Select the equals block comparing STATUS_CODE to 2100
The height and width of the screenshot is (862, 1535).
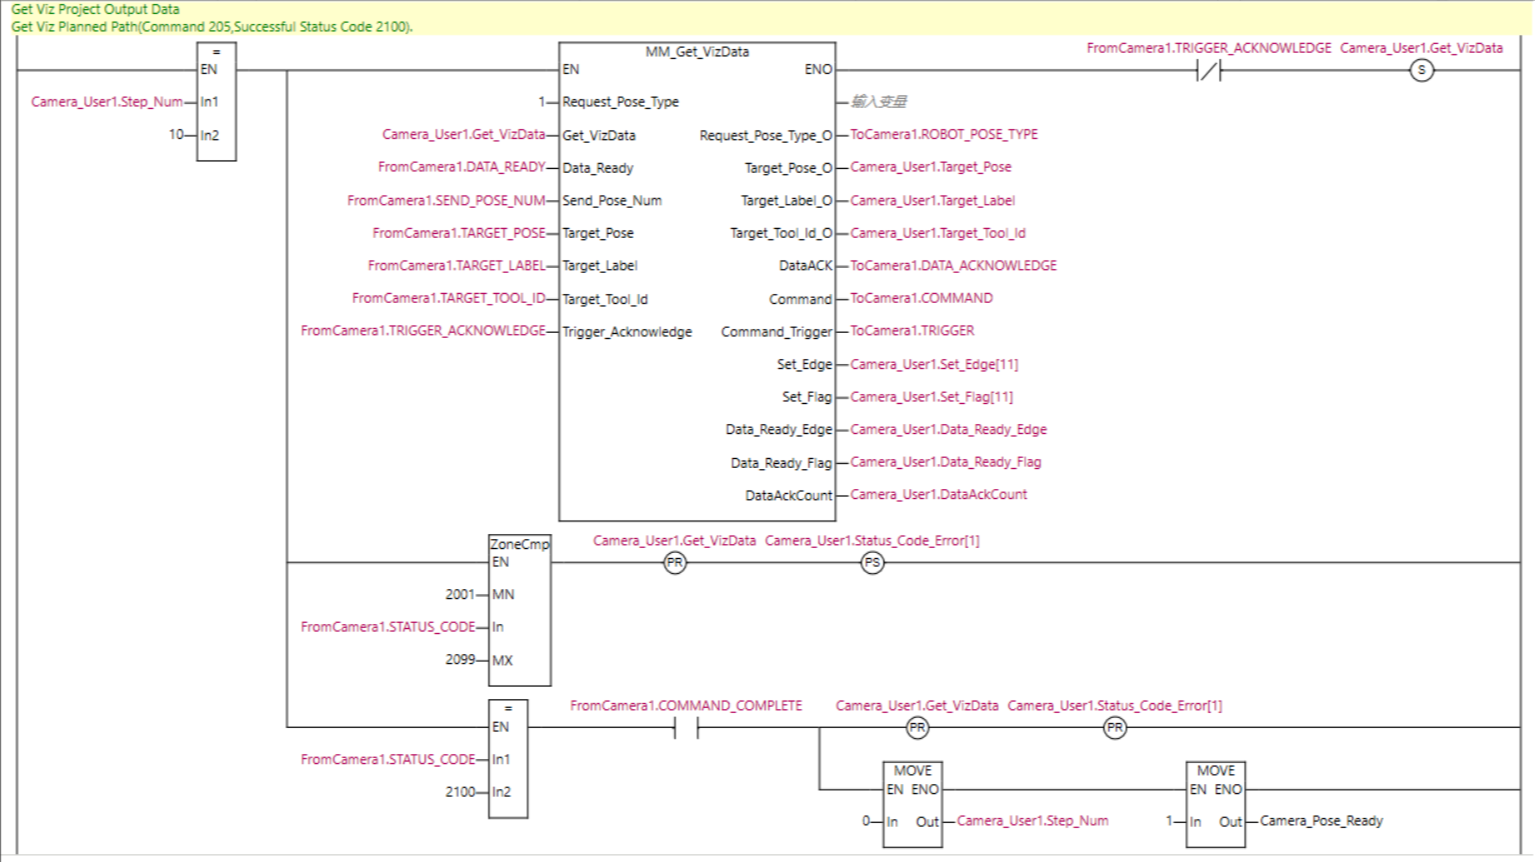click(x=507, y=760)
